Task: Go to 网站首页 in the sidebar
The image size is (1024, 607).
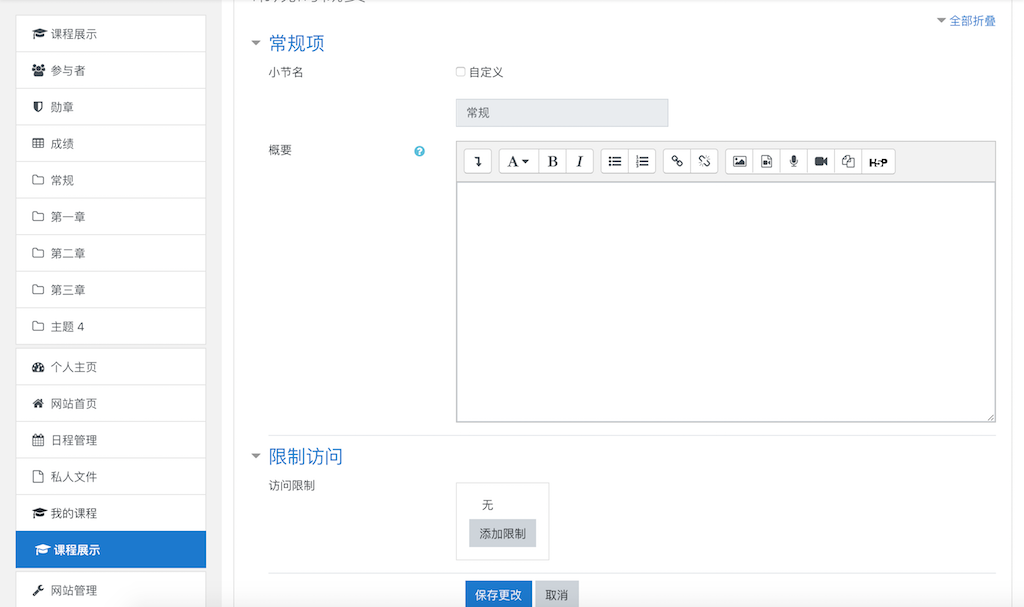Action: point(110,404)
